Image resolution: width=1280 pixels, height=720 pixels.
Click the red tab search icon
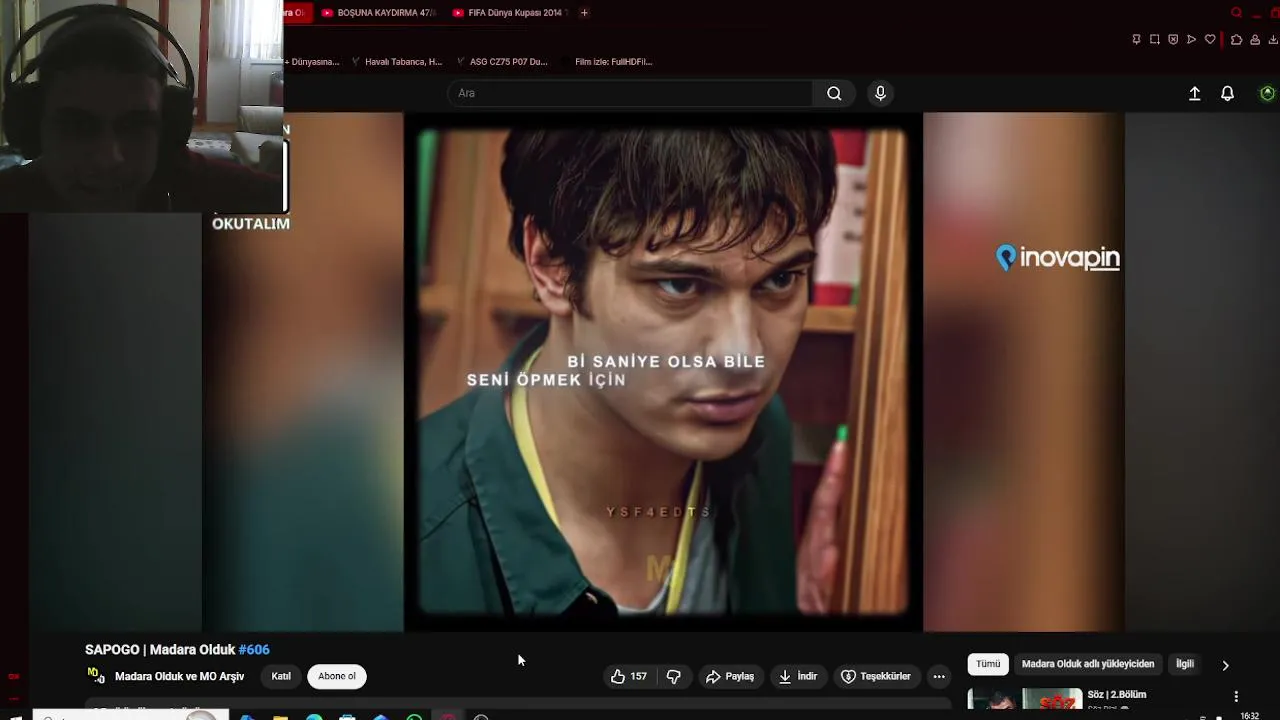coord(1236,13)
